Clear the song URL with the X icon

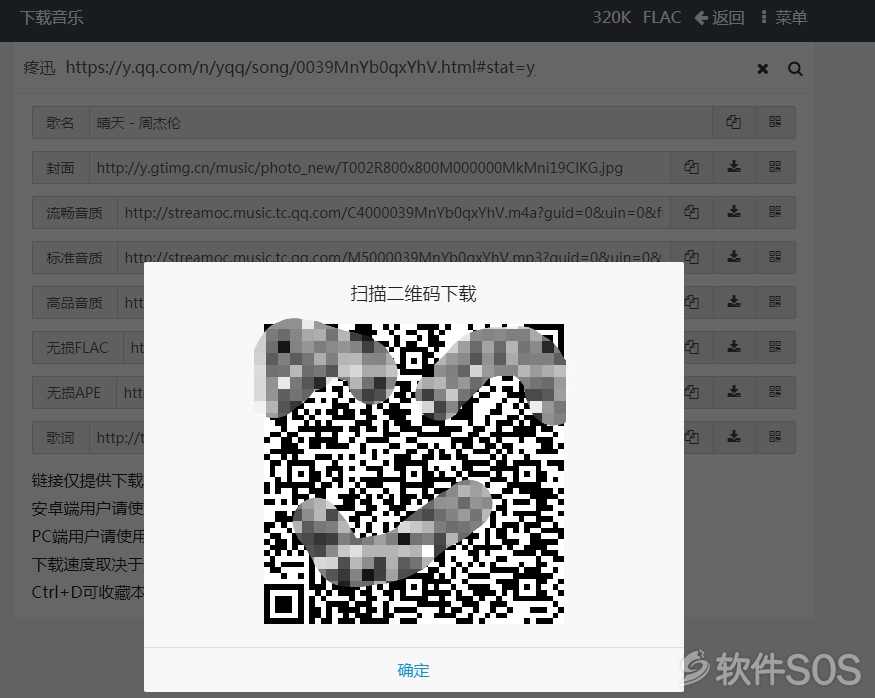[x=762, y=69]
